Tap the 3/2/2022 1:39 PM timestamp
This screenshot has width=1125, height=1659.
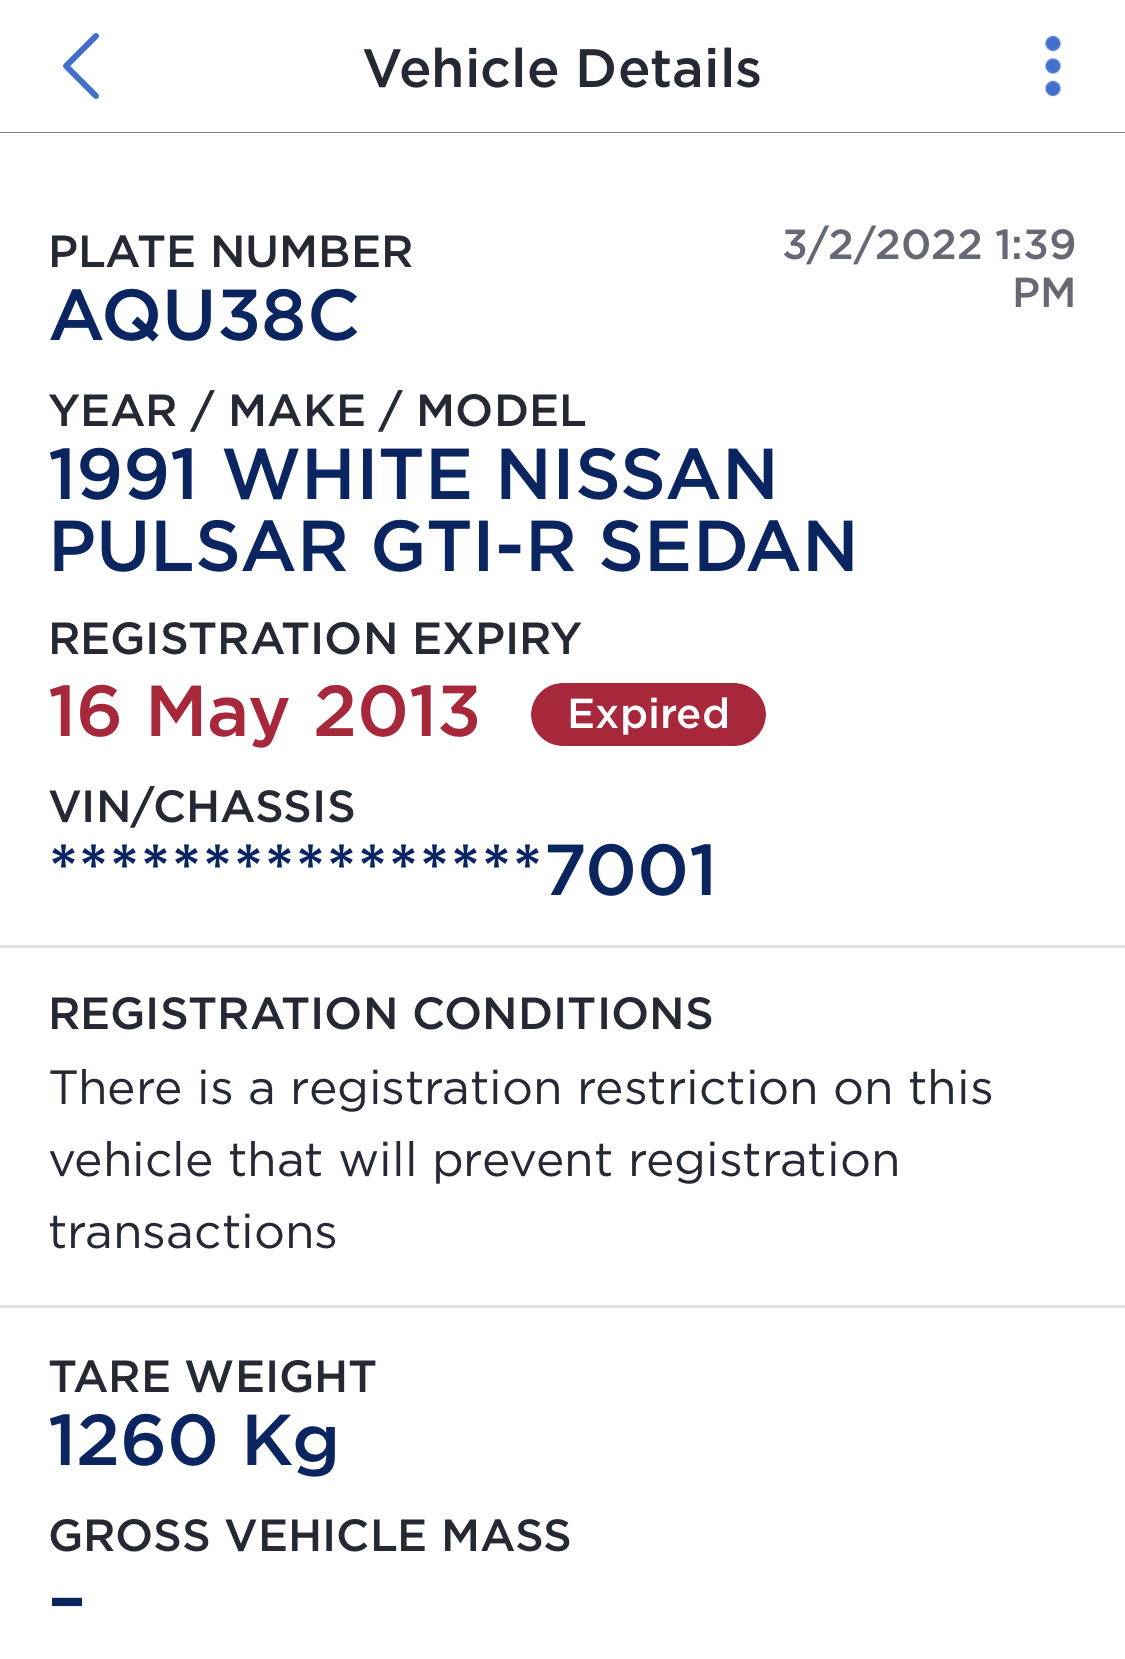pyautogui.click(x=929, y=267)
